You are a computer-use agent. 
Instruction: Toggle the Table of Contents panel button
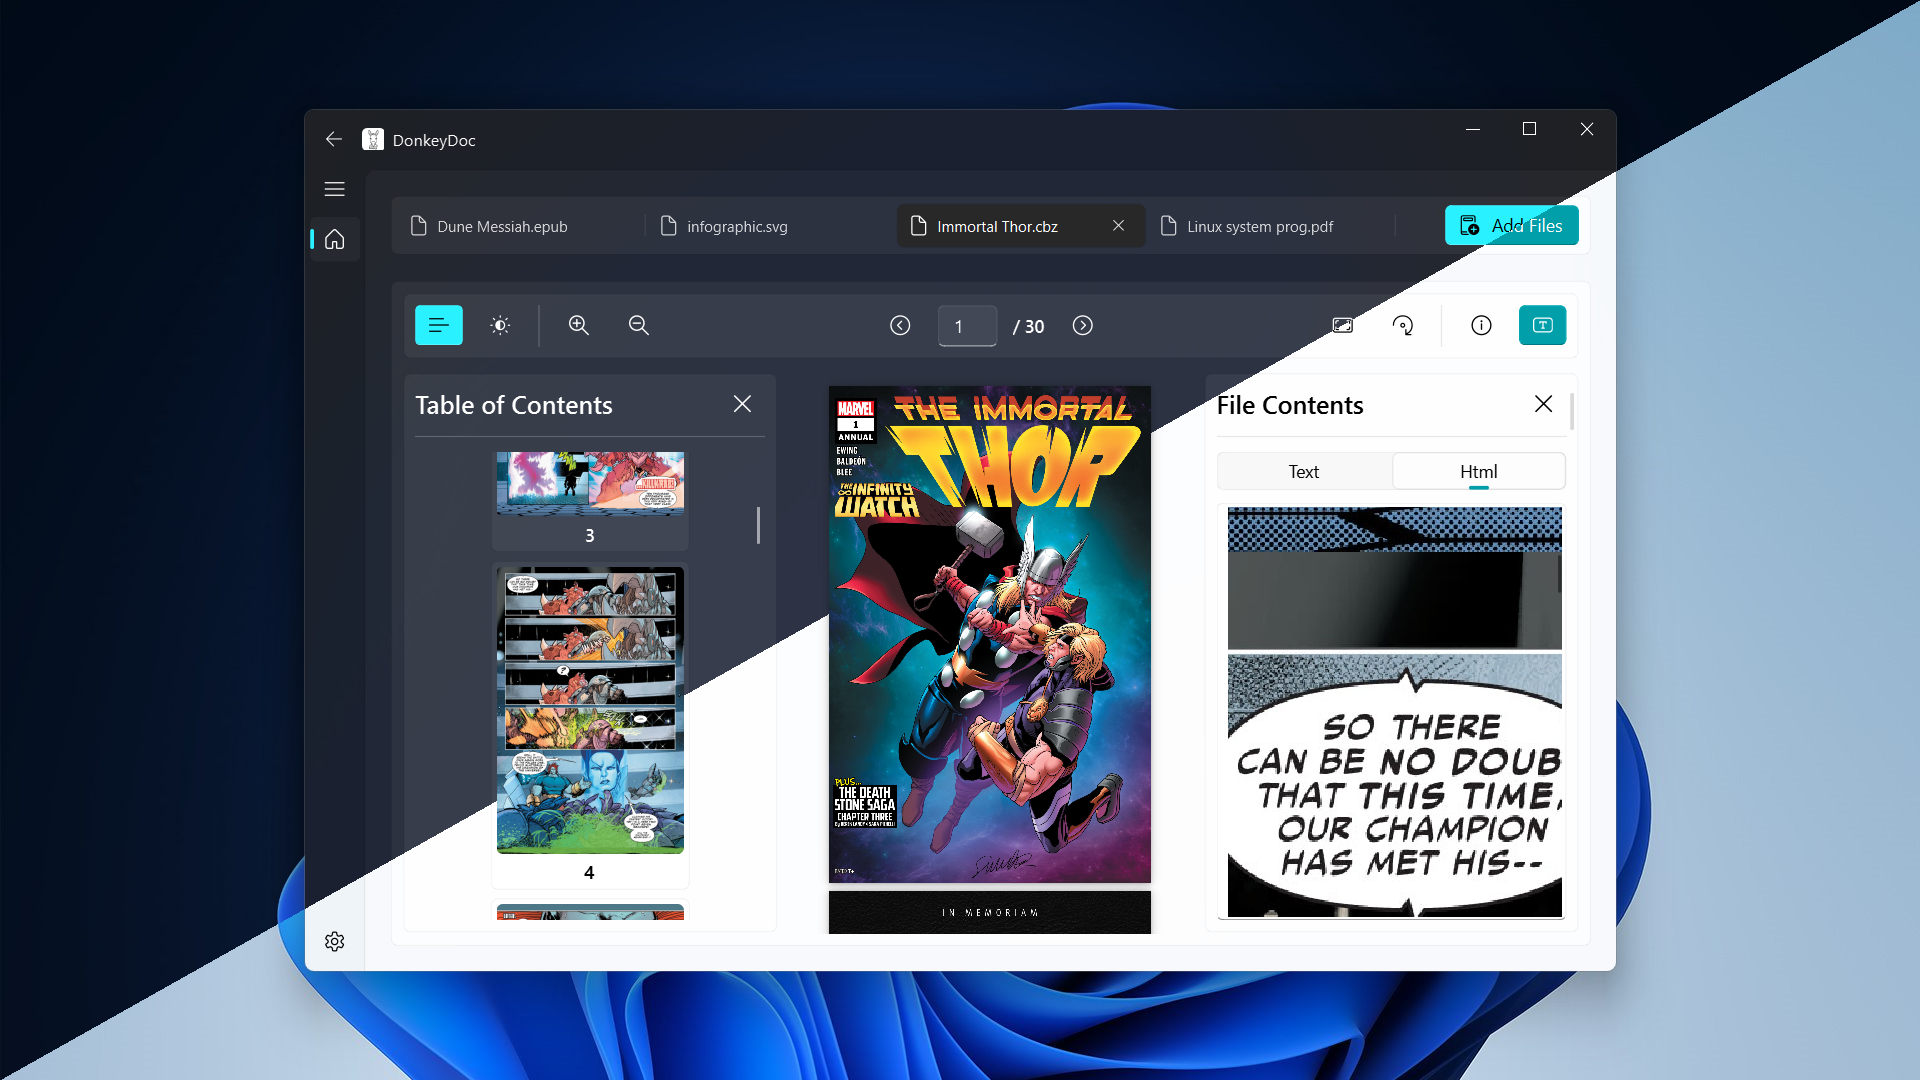[438, 325]
